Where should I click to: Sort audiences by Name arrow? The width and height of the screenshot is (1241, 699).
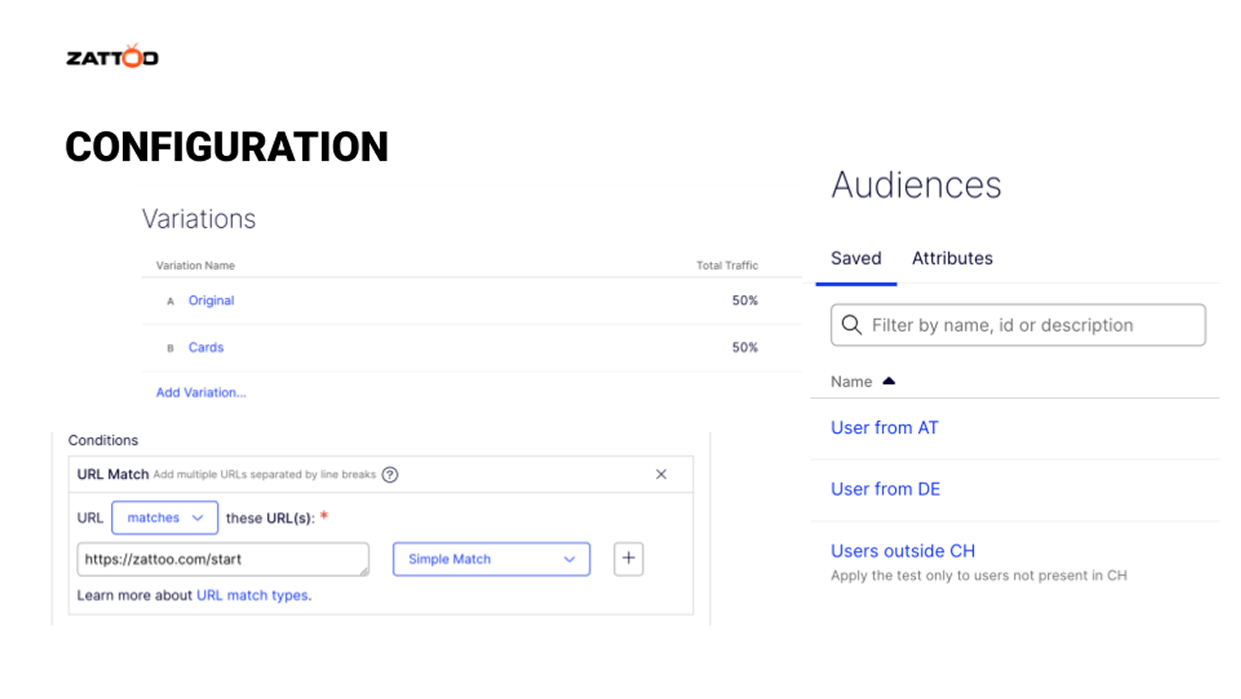coord(889,381)
